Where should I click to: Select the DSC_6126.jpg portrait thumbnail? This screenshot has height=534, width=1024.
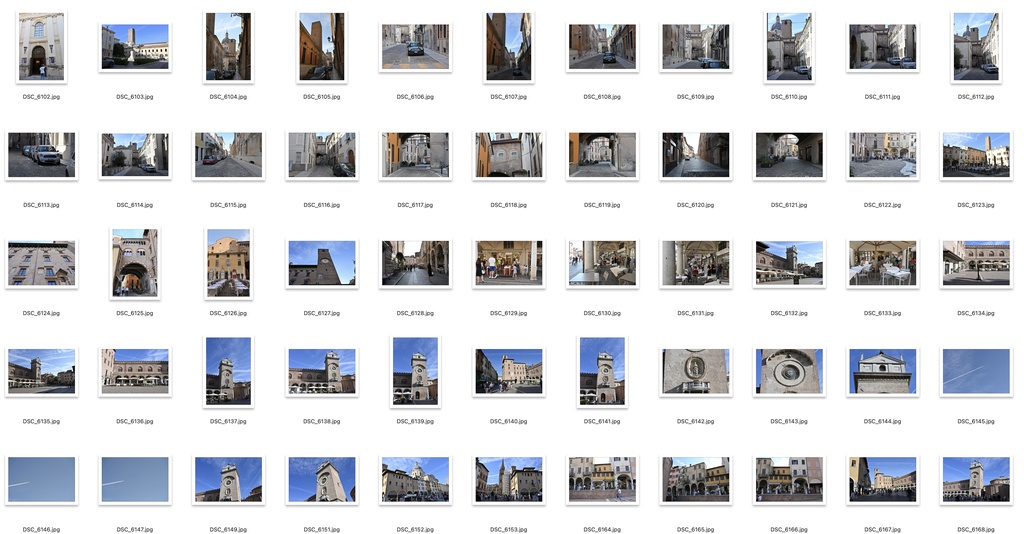[228, 263]
